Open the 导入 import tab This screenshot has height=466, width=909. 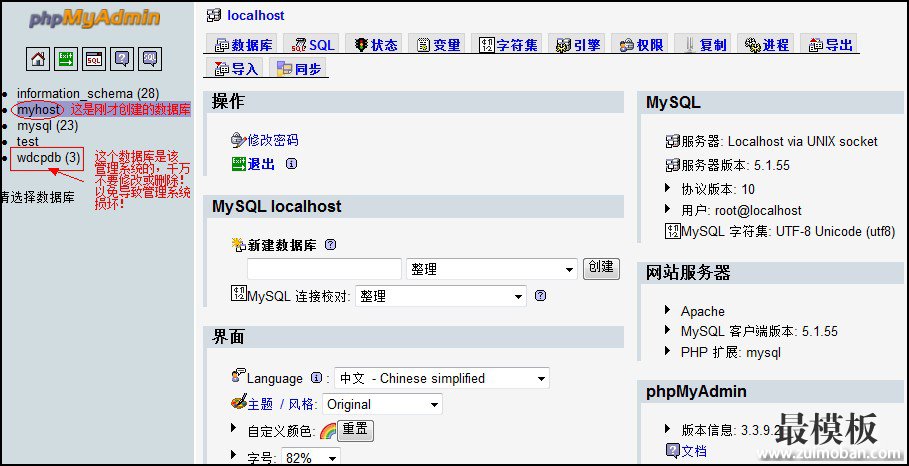(x=236, y=68)
